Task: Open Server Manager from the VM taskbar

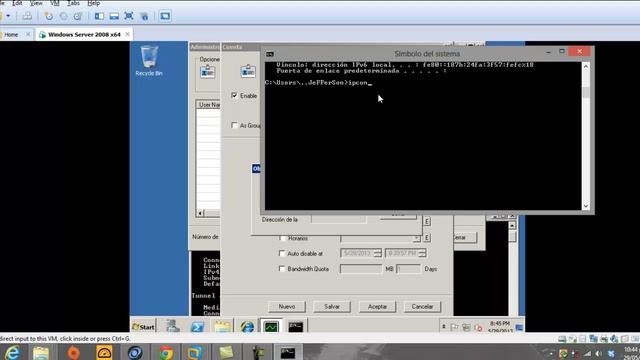Action: click(x=173, y=326)
